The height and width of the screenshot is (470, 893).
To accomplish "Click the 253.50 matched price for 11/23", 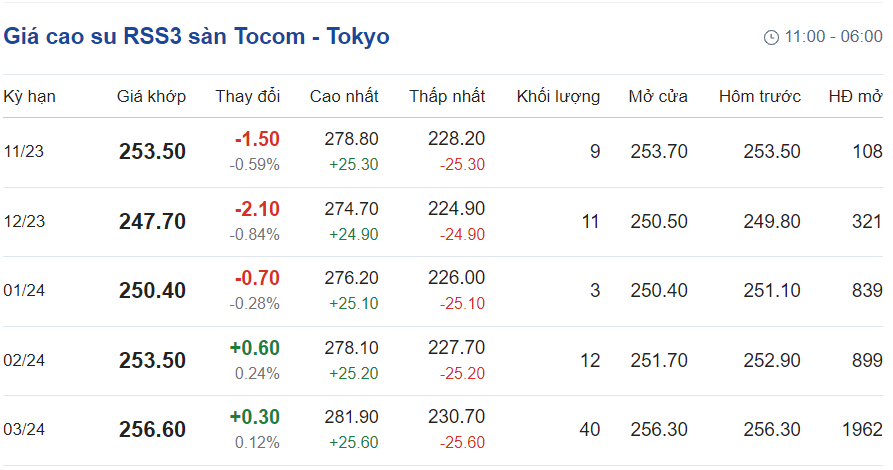I will tap(152, 152).
